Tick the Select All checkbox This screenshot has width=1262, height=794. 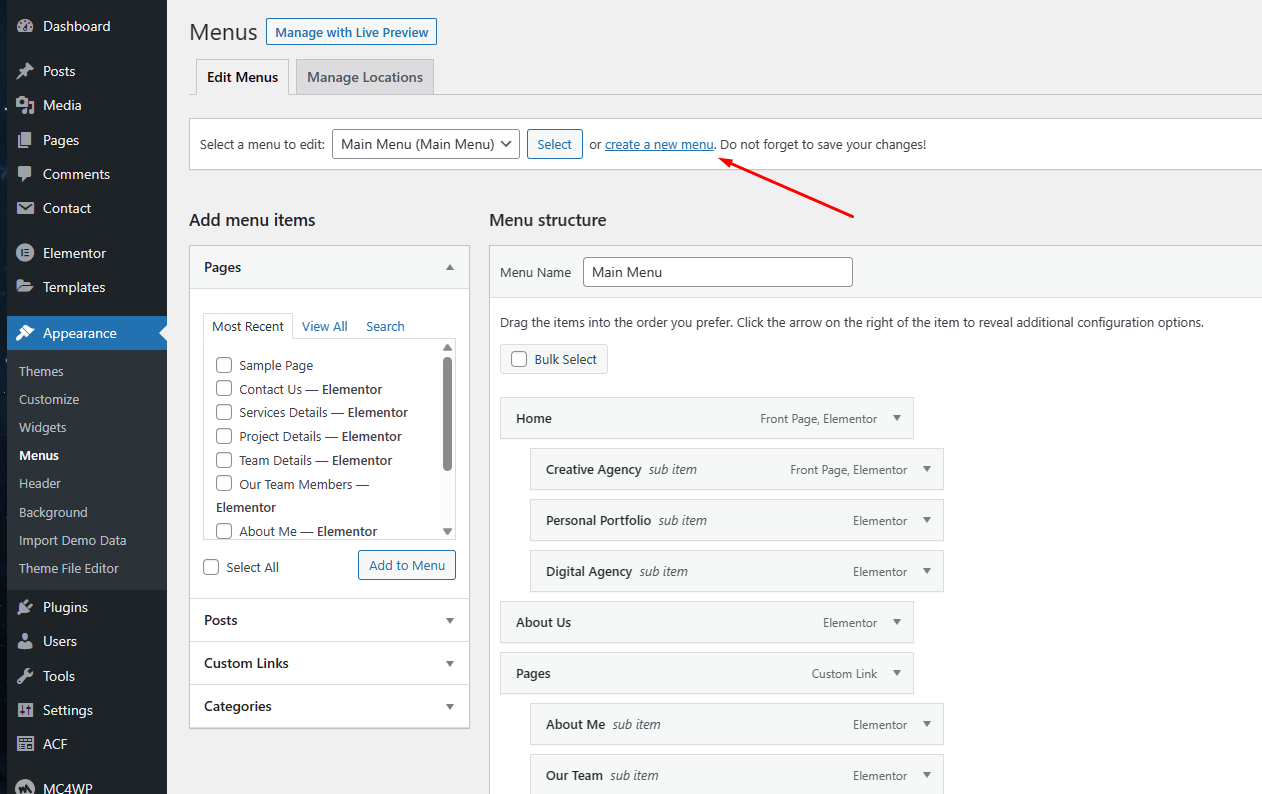point(211,567)
